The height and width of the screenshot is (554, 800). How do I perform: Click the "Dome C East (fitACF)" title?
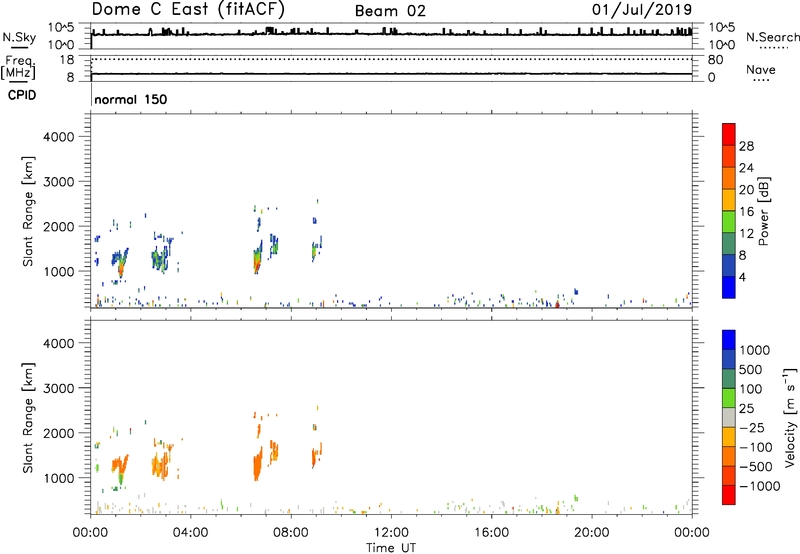[188, 10]
